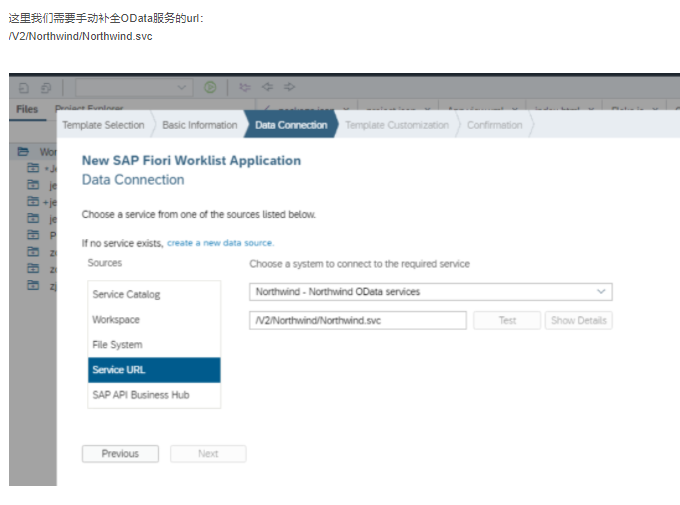Select the File System source

point(154,345)
